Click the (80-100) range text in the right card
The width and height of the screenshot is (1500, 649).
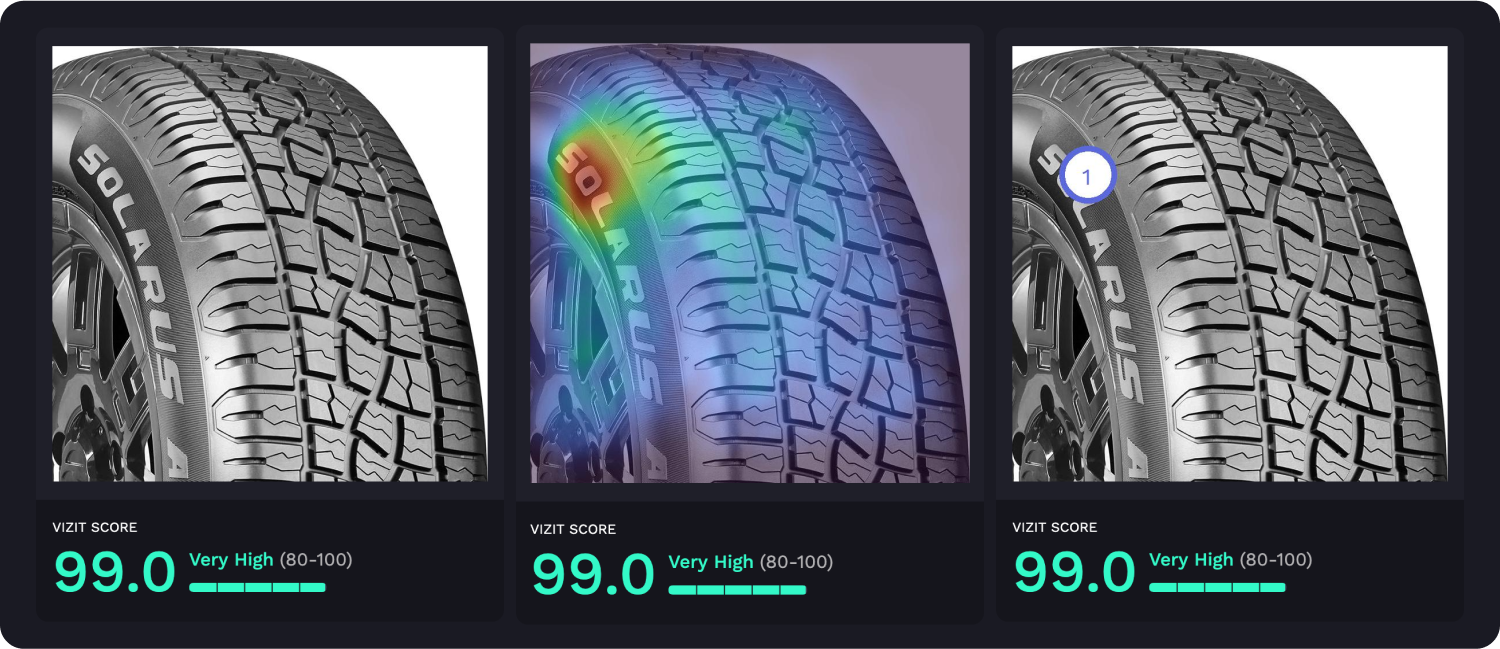pos(1276,560)
